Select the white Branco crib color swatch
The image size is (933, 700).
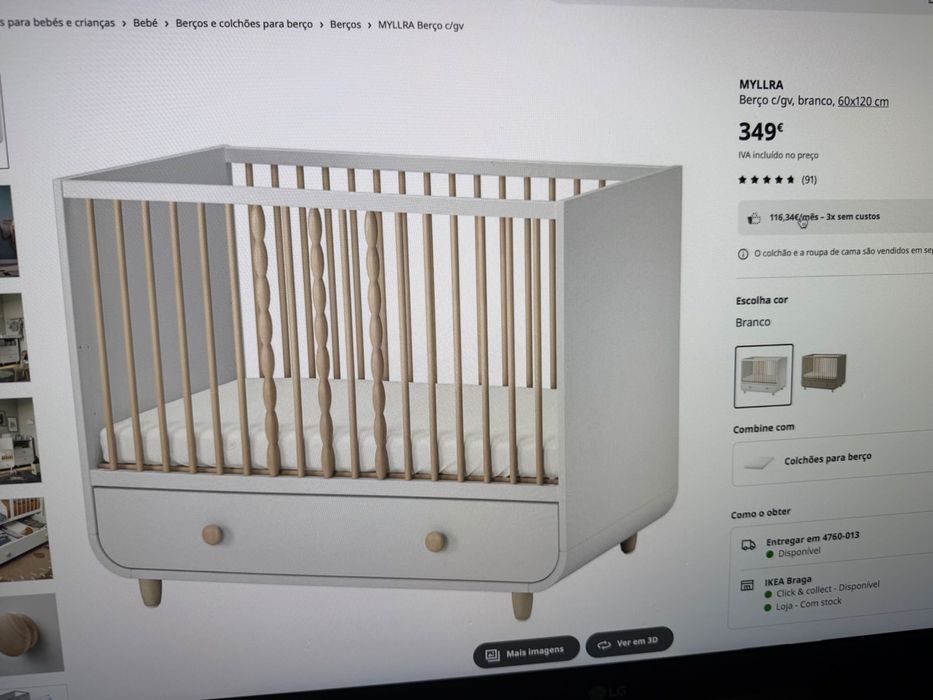pyautogui.click(x=763, y=376)
